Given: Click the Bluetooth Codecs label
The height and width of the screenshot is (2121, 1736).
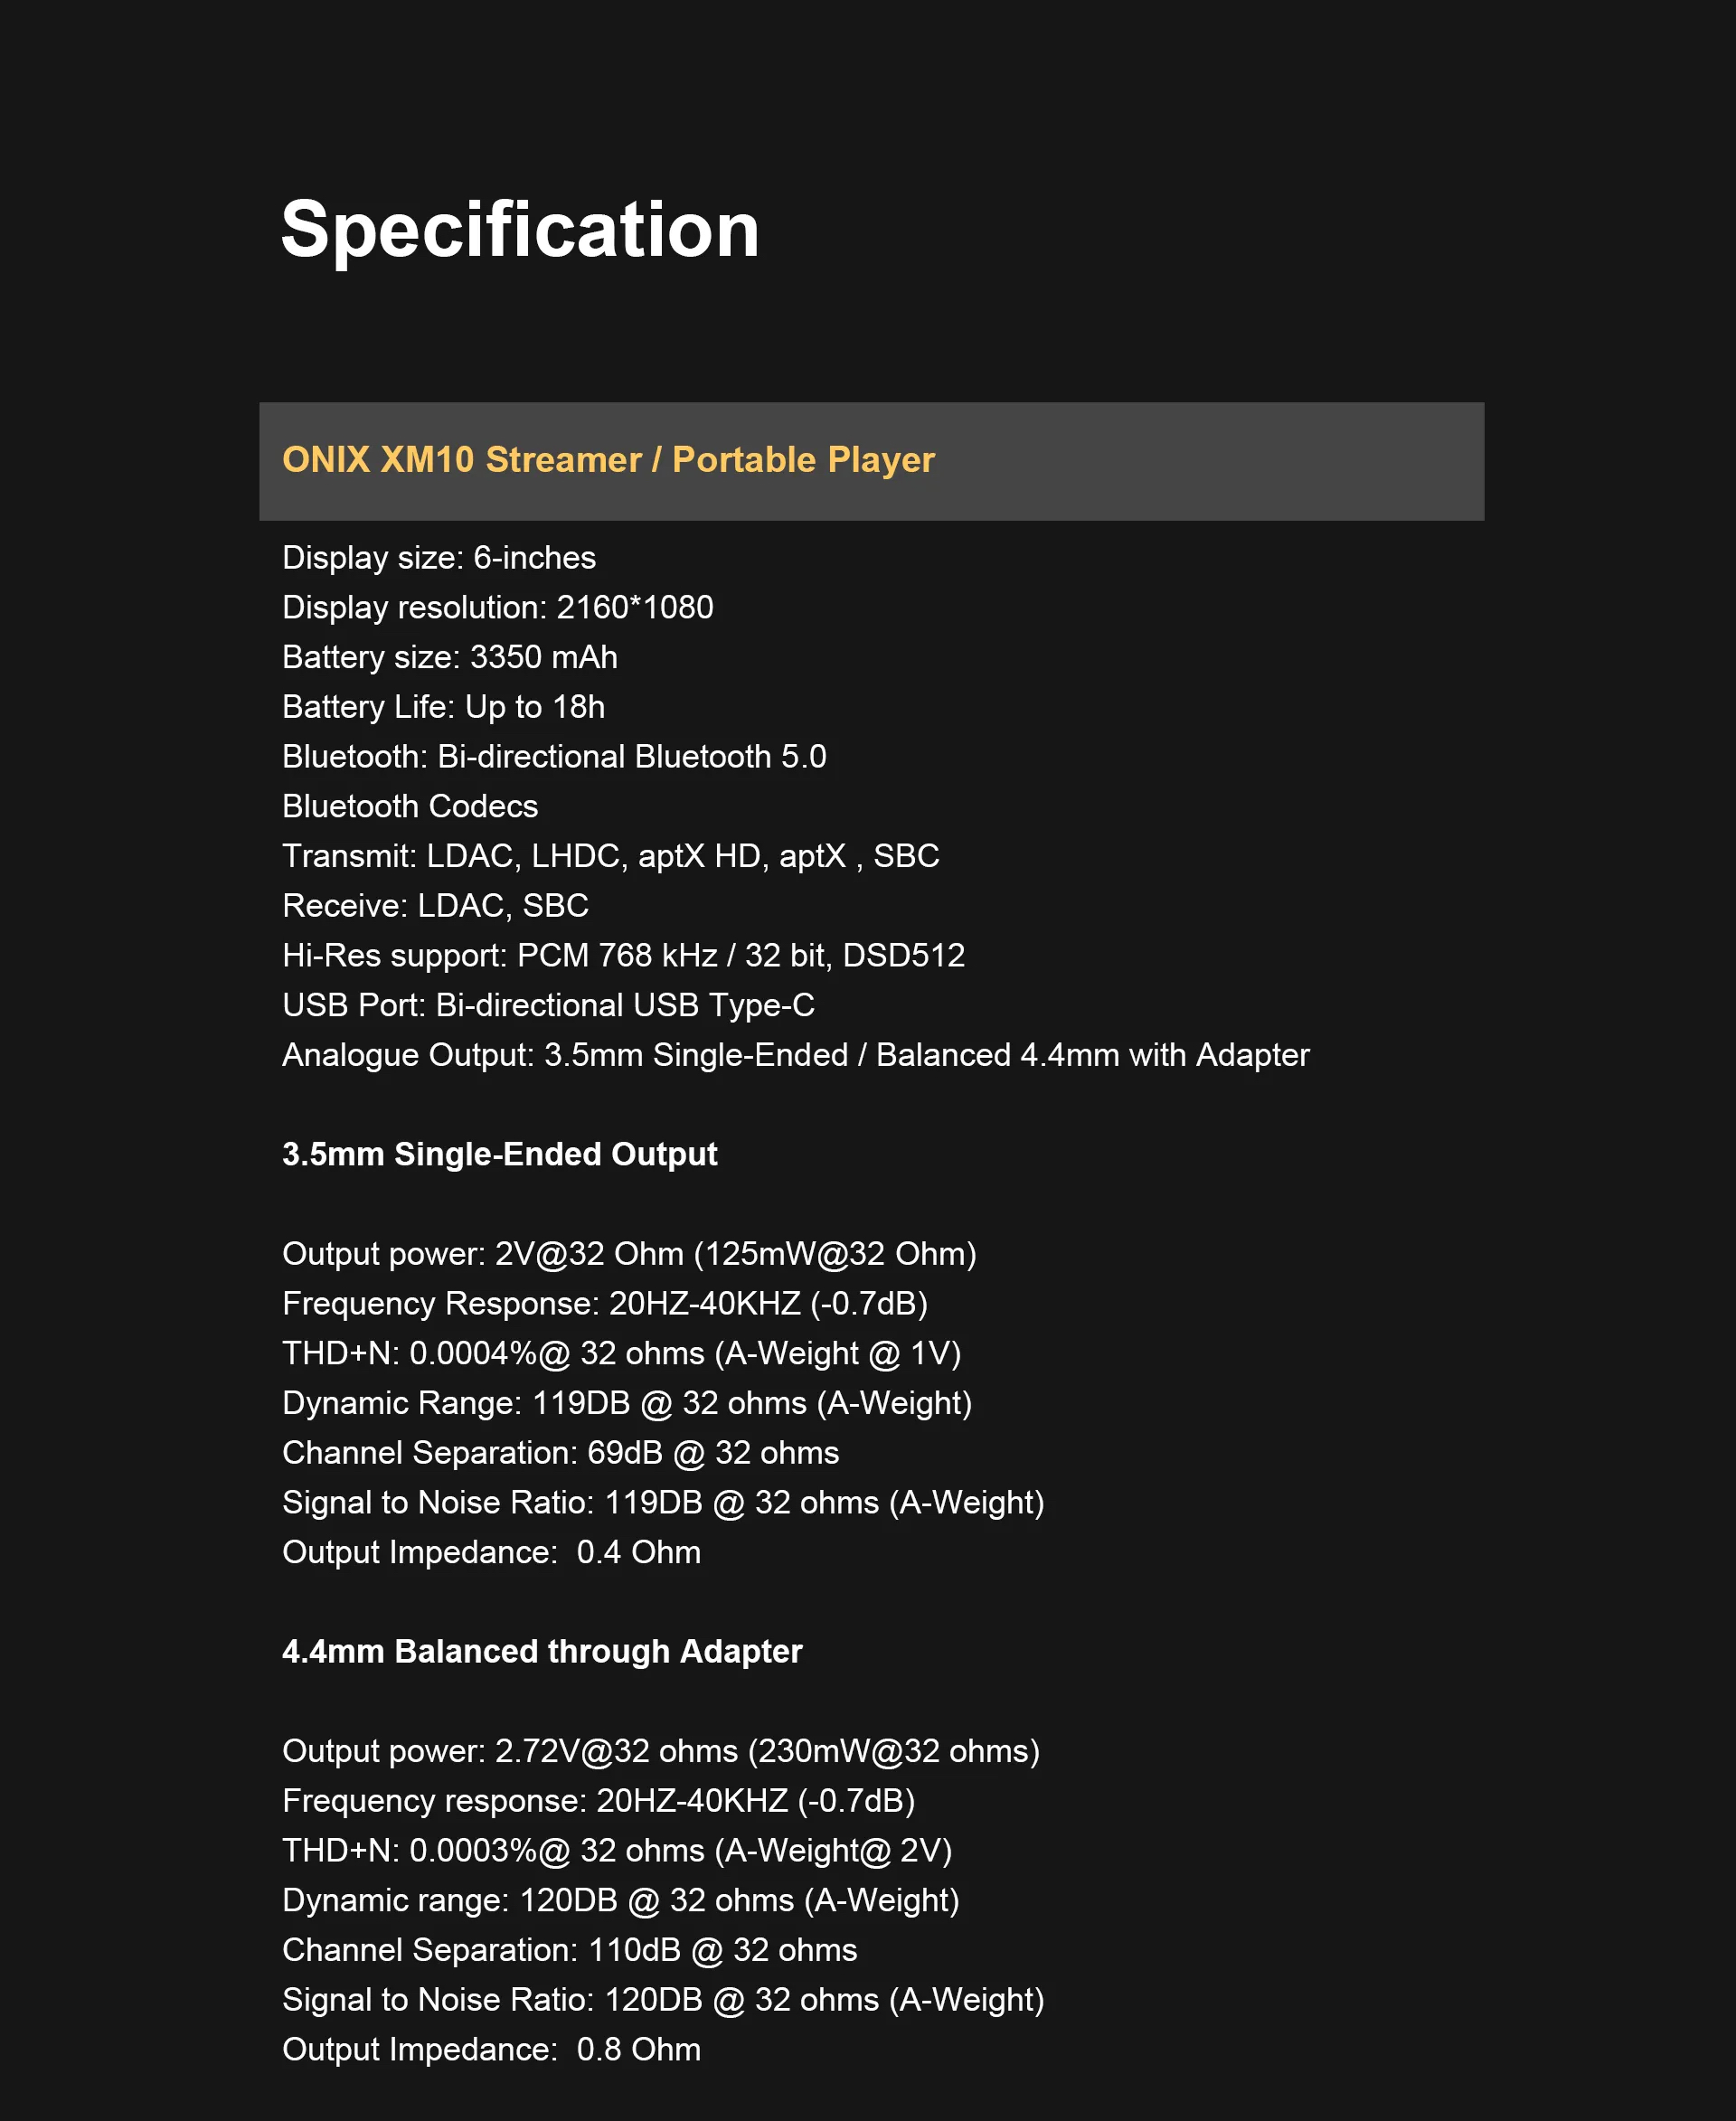Looking at the screenshot, I should [x=410, y=806].
